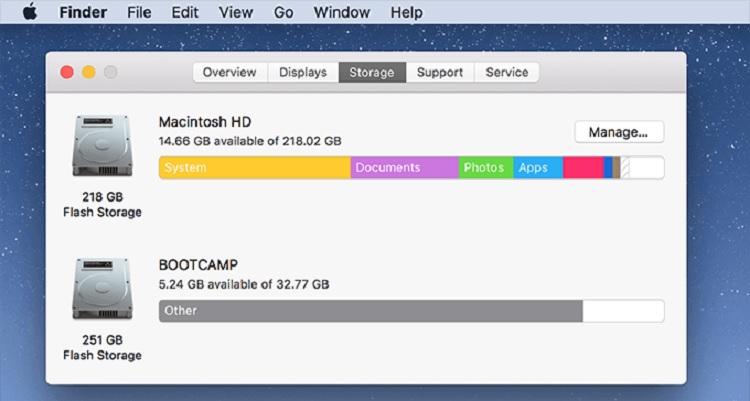750x401 pixels.
Task: Click the green Photos storage segment
Action: point(486,167)
